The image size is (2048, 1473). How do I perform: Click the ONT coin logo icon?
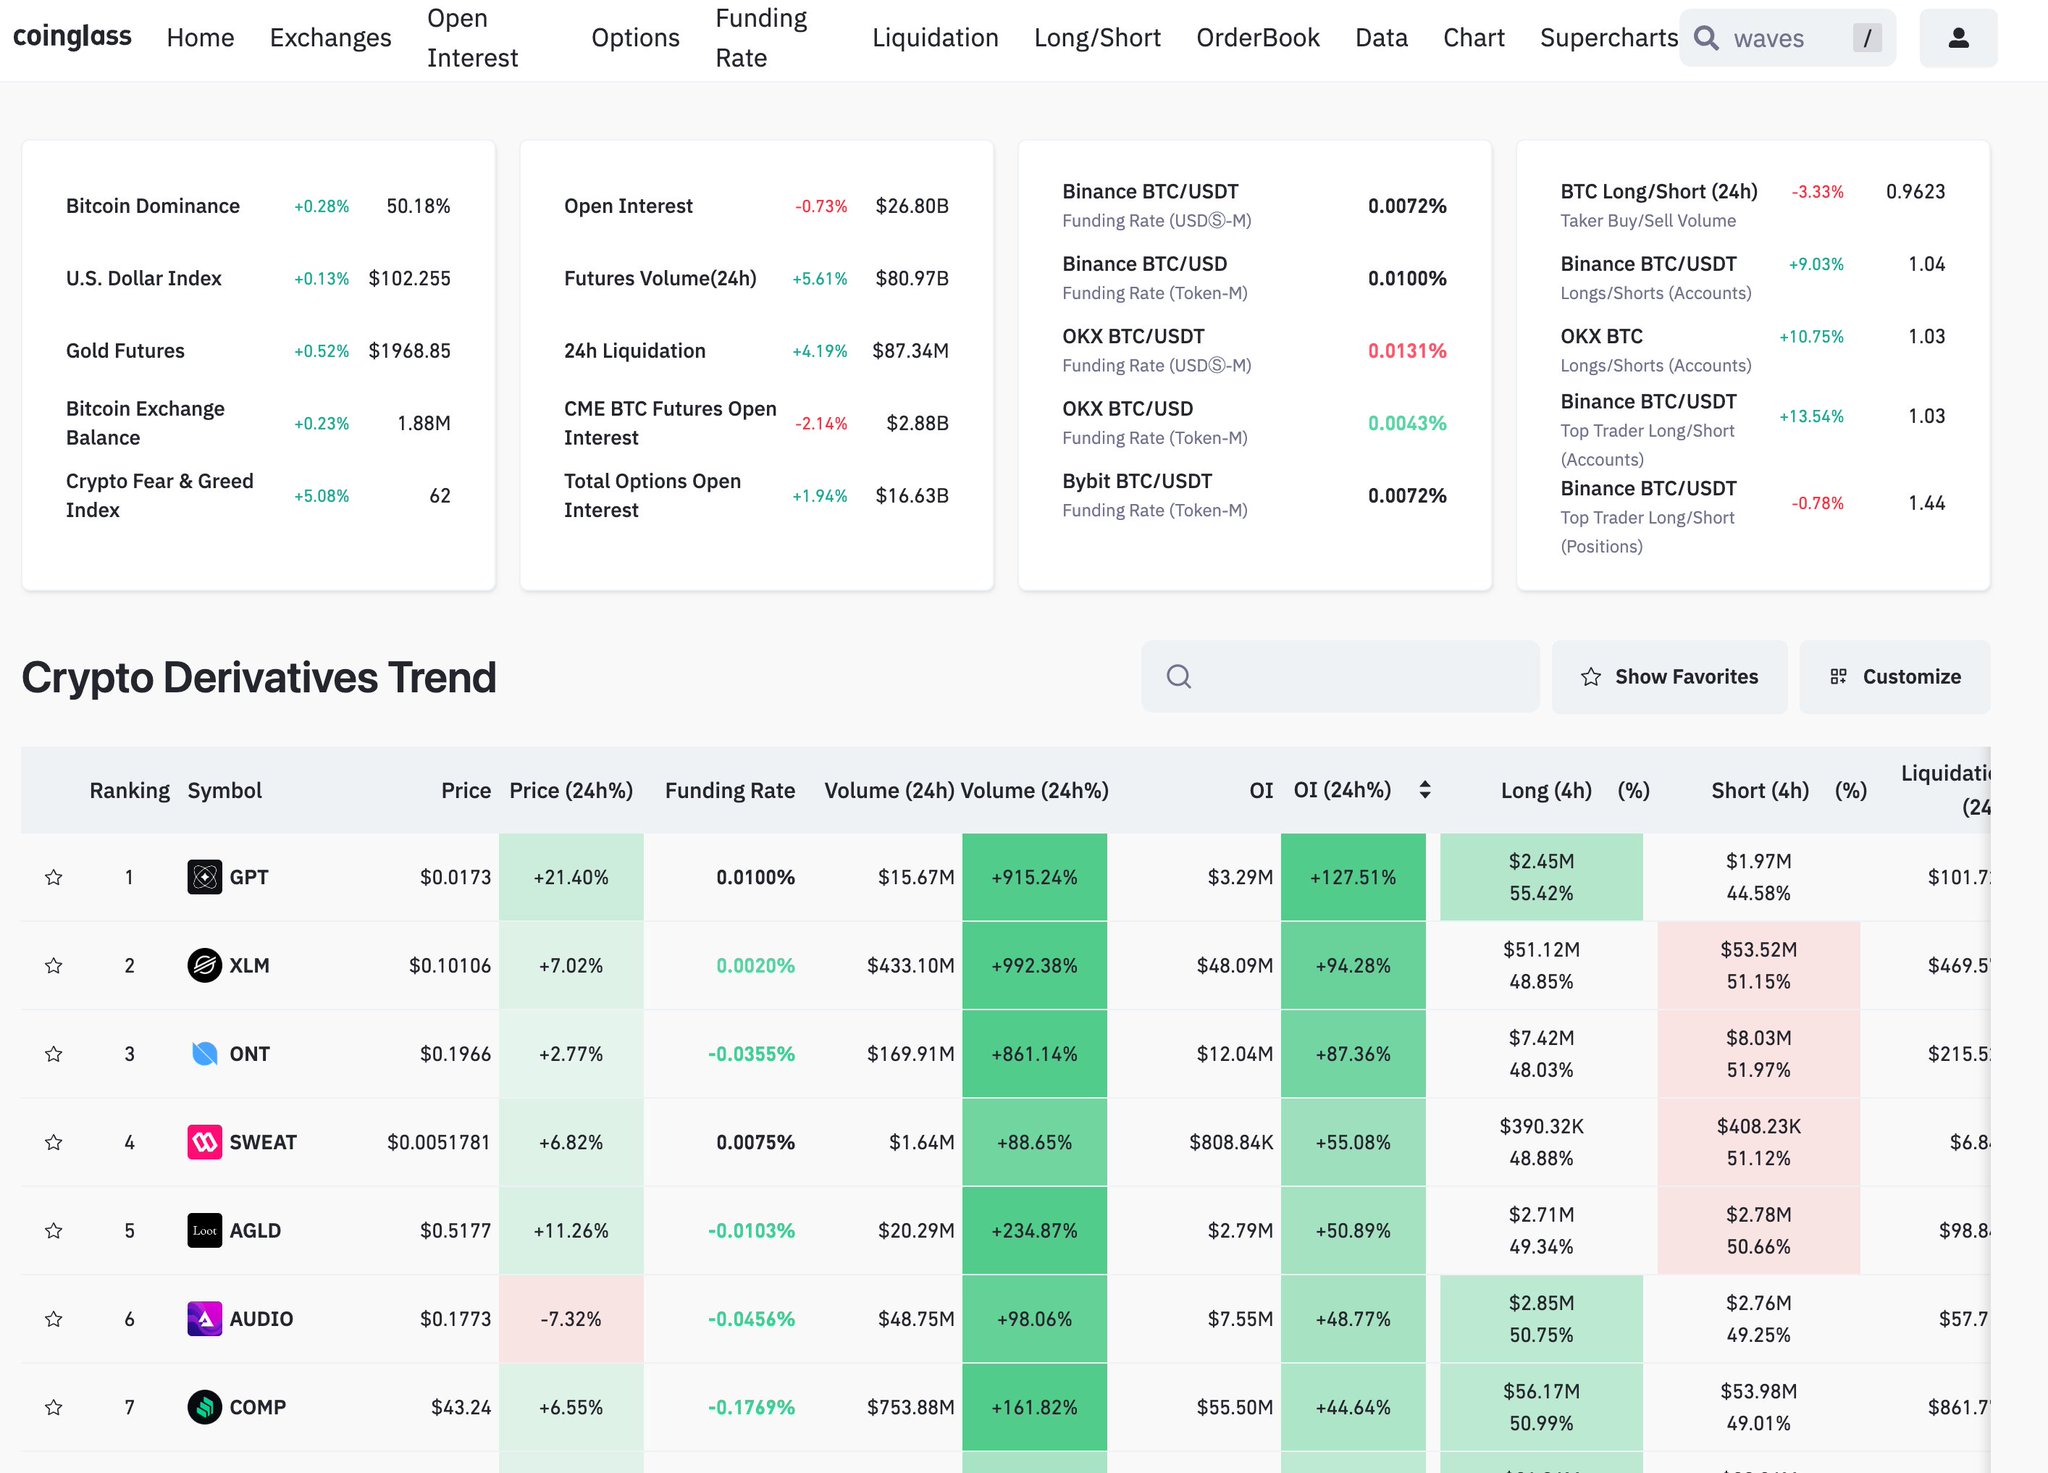[x=205, y=1053]
